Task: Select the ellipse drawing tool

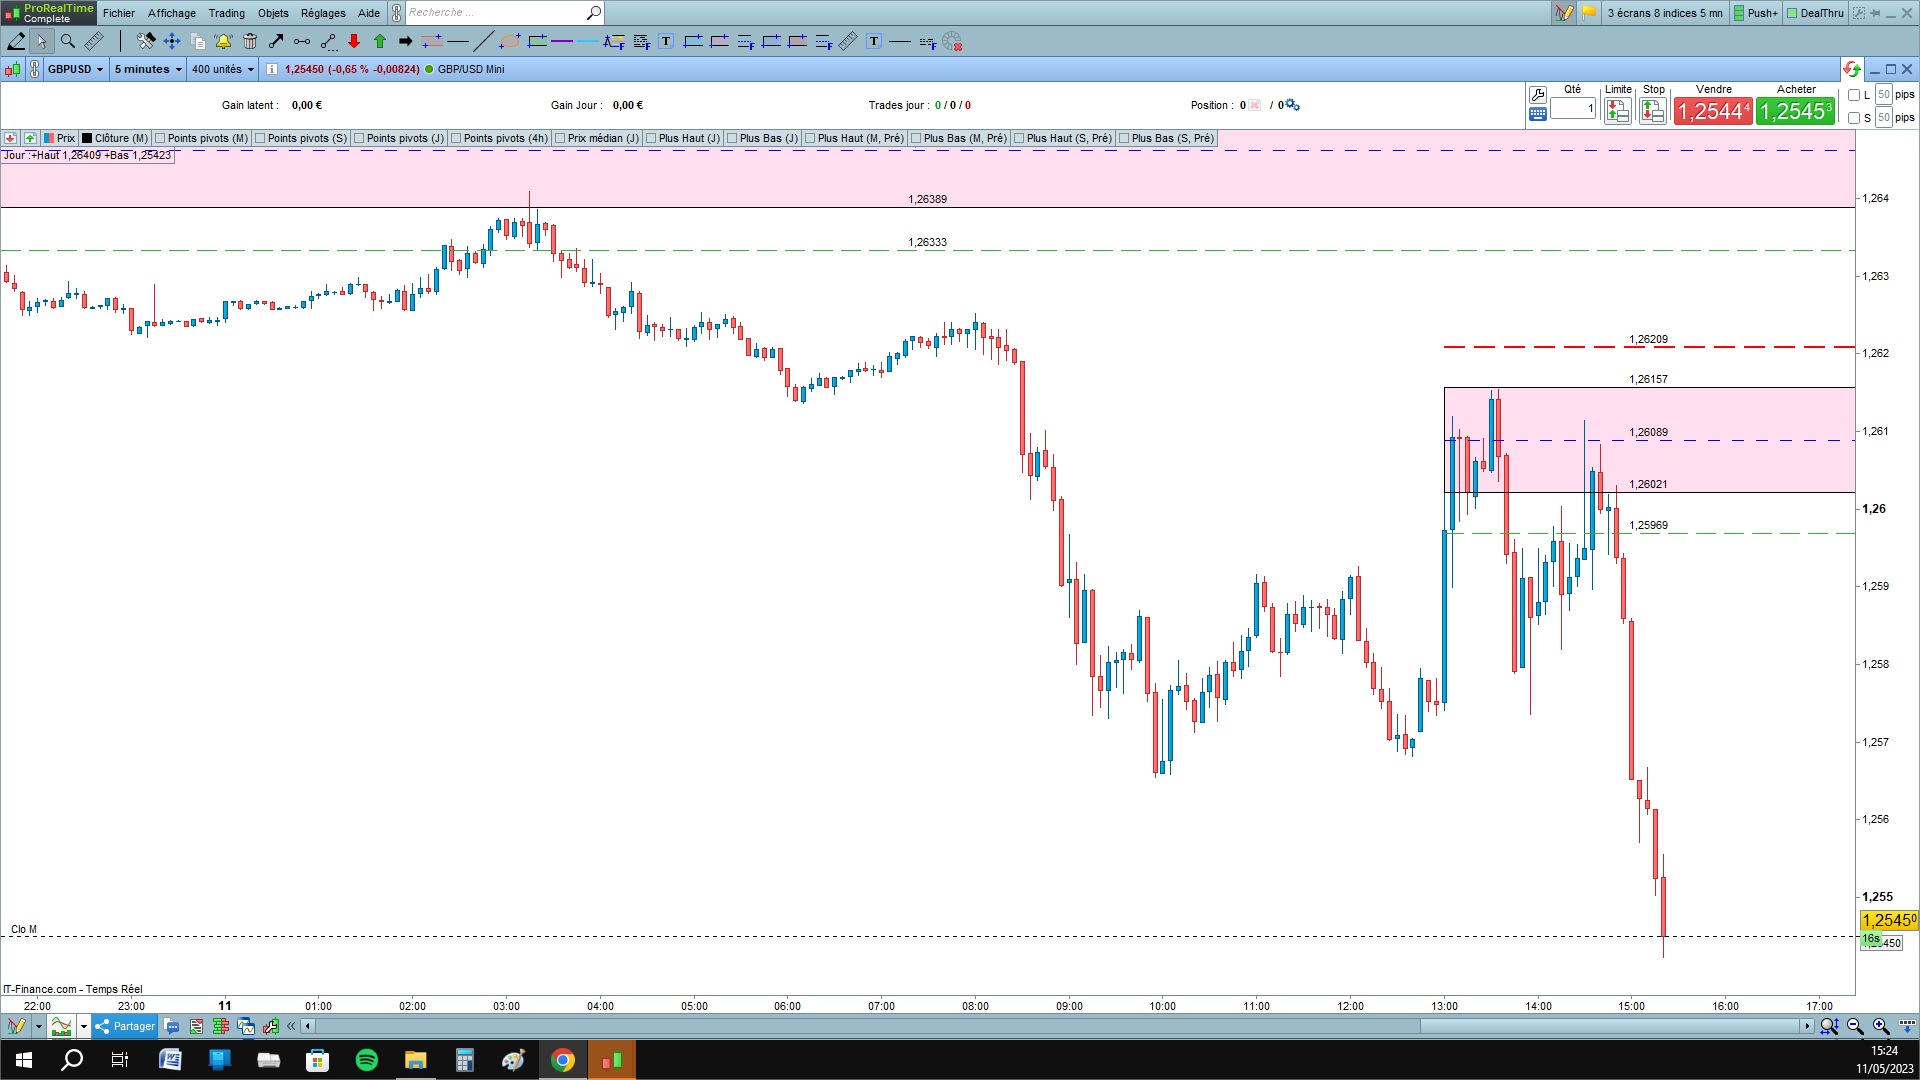Action: pyautogui.click(x=509, y=41)
